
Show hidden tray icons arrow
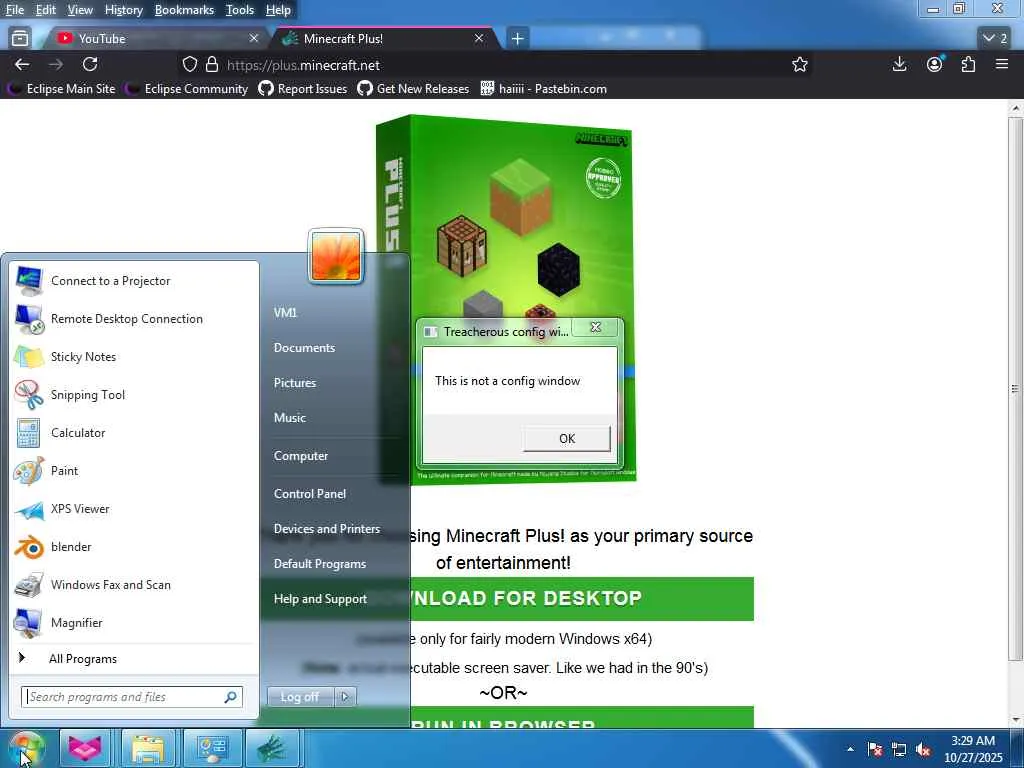coord(850,749)
